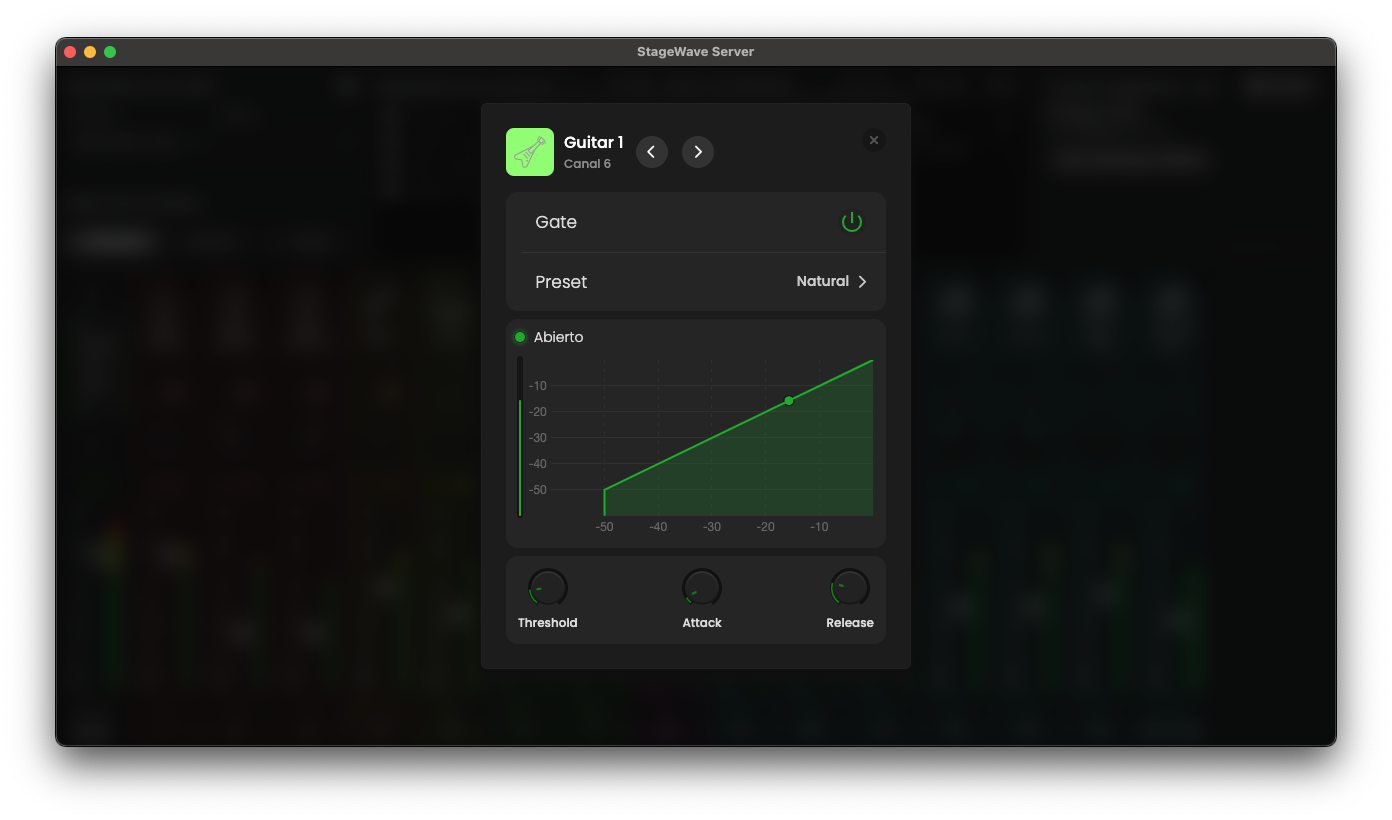
Task: Click the Preset row label
Action: (x=561, y=282)
